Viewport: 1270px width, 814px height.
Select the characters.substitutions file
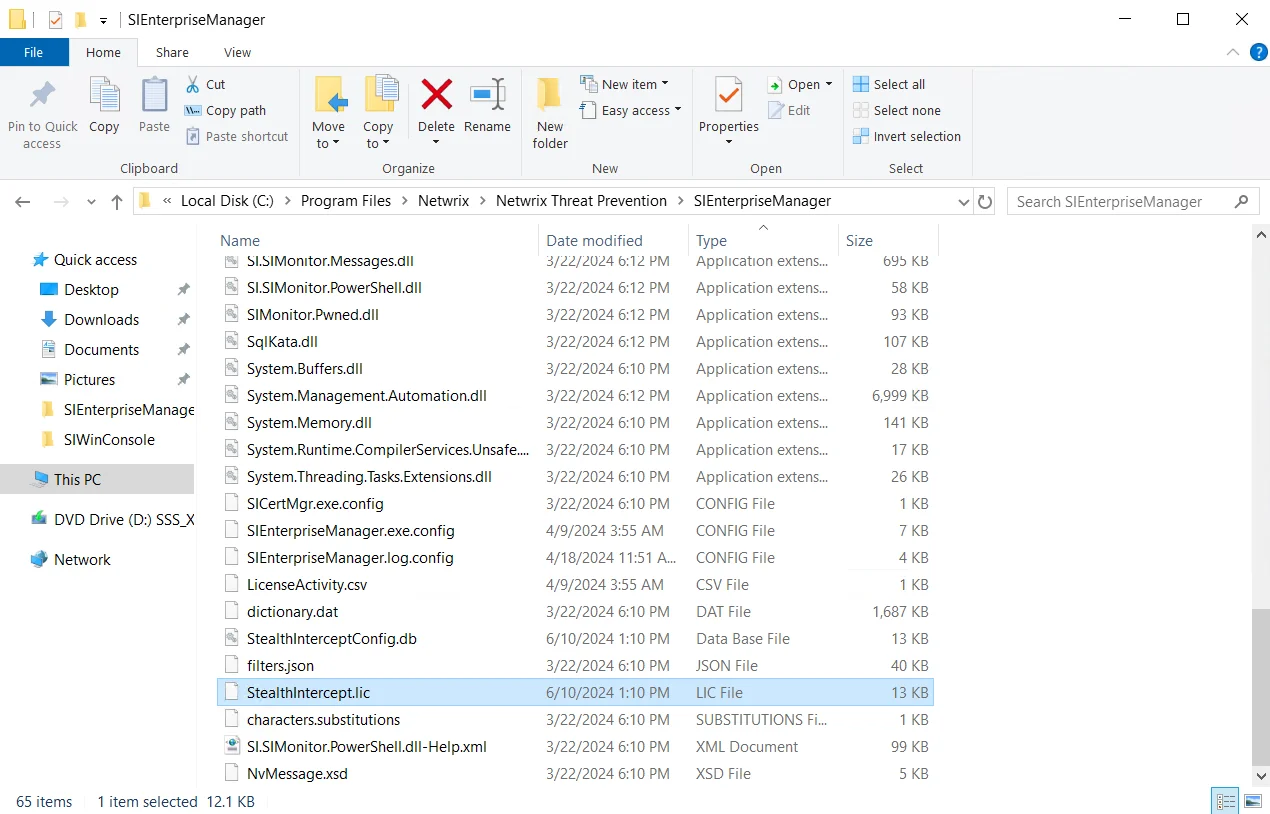click(323, 719)
